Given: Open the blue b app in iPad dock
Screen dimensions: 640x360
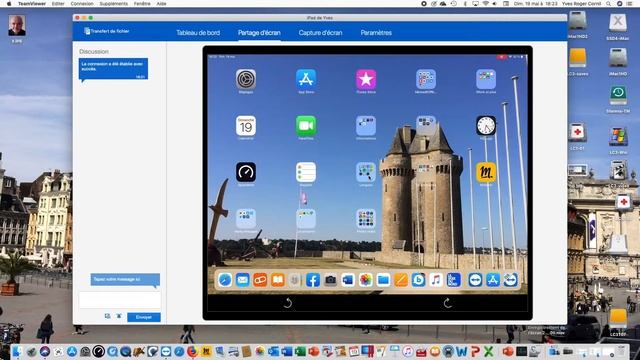Looking at the screenshot, I should pos(418,280).
